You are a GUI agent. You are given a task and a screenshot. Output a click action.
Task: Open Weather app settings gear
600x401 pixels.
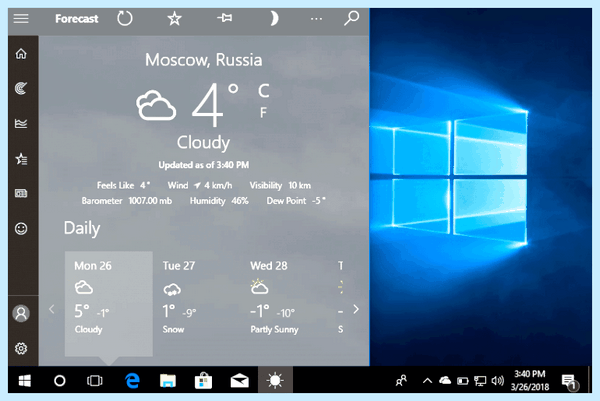[21, 349]
